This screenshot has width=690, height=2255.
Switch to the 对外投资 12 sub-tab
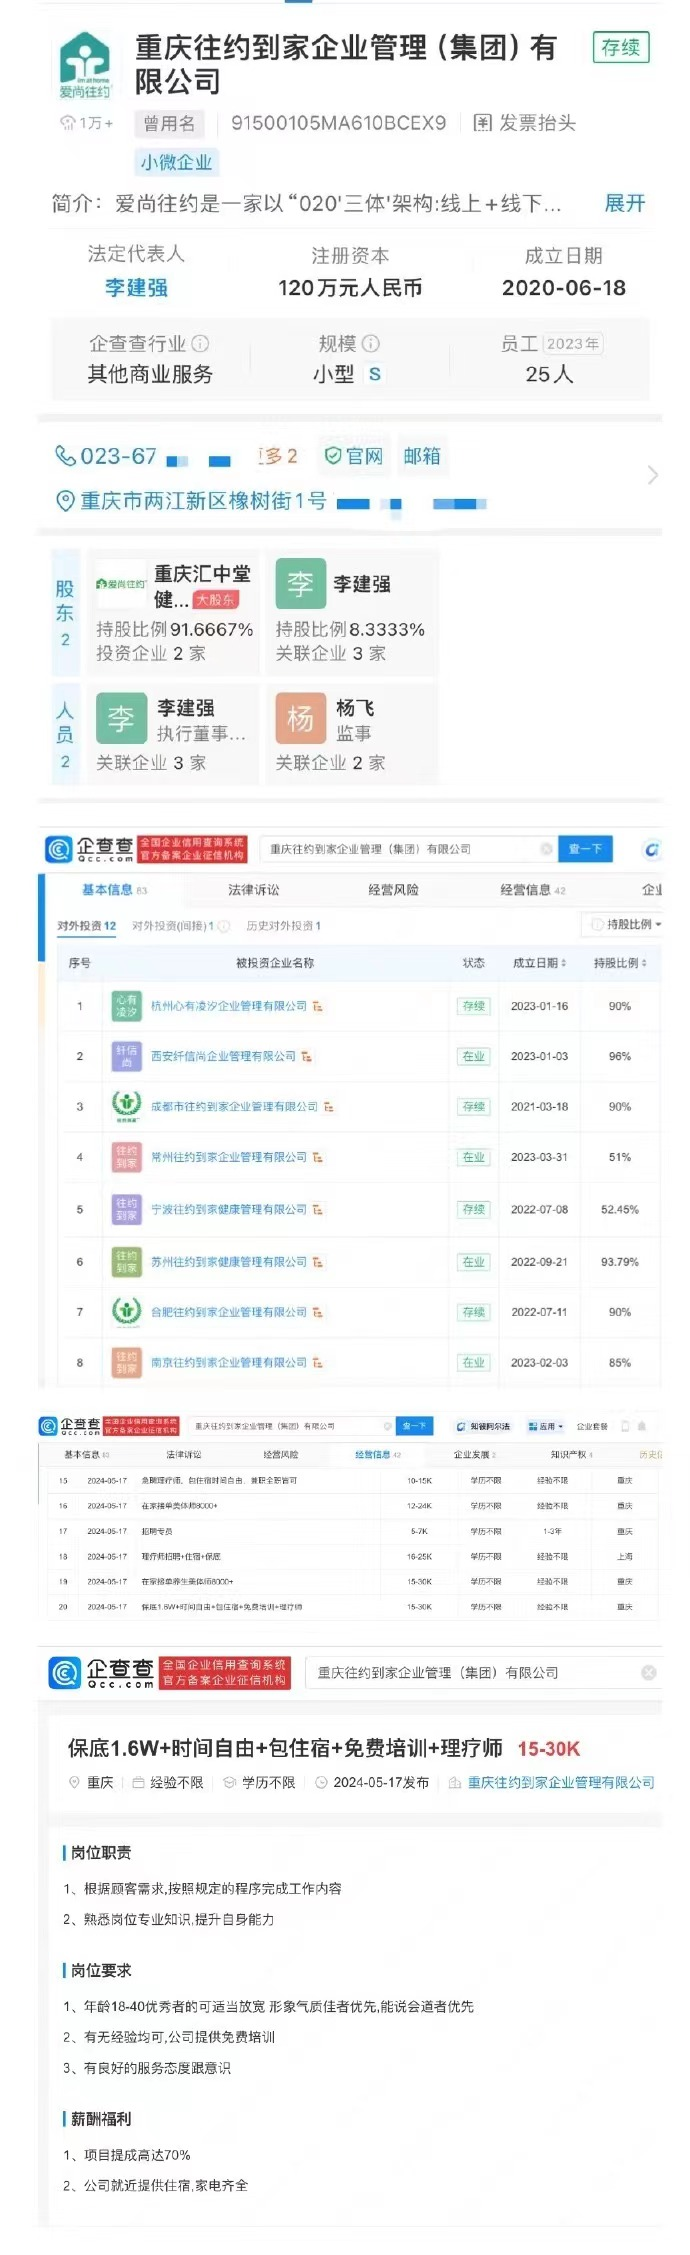(x=87, y=926)
